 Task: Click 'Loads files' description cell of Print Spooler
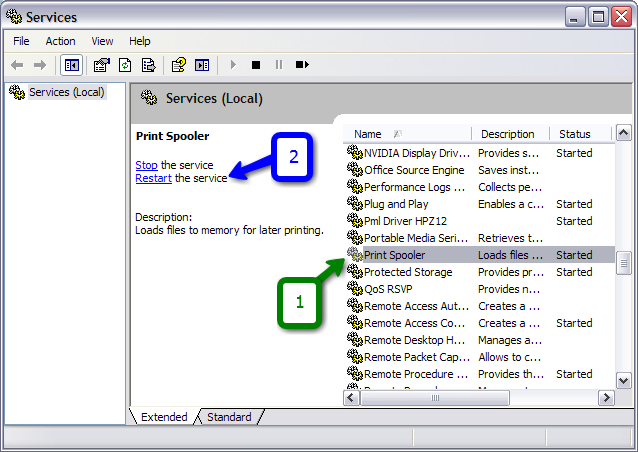(x=510, y=255)
